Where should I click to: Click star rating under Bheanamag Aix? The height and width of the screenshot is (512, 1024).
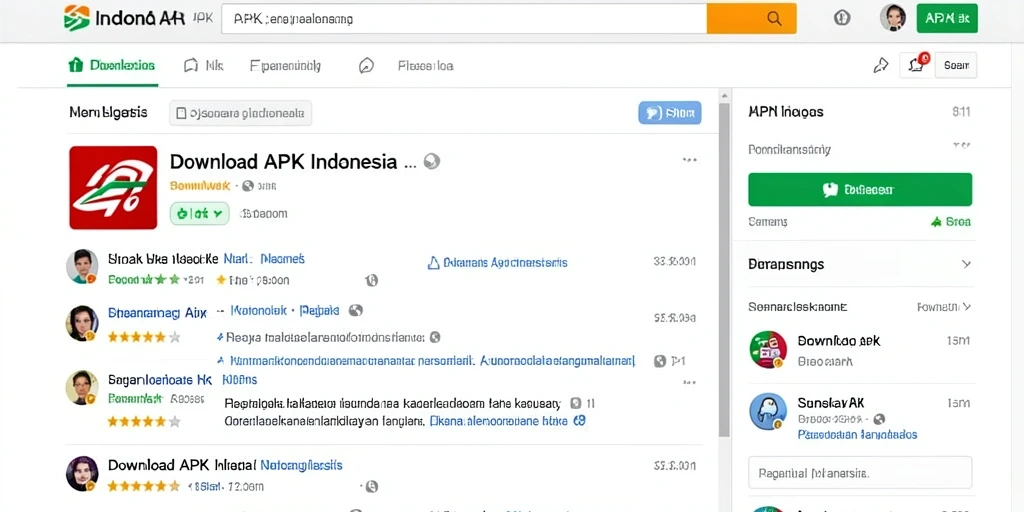click(144, 337)
